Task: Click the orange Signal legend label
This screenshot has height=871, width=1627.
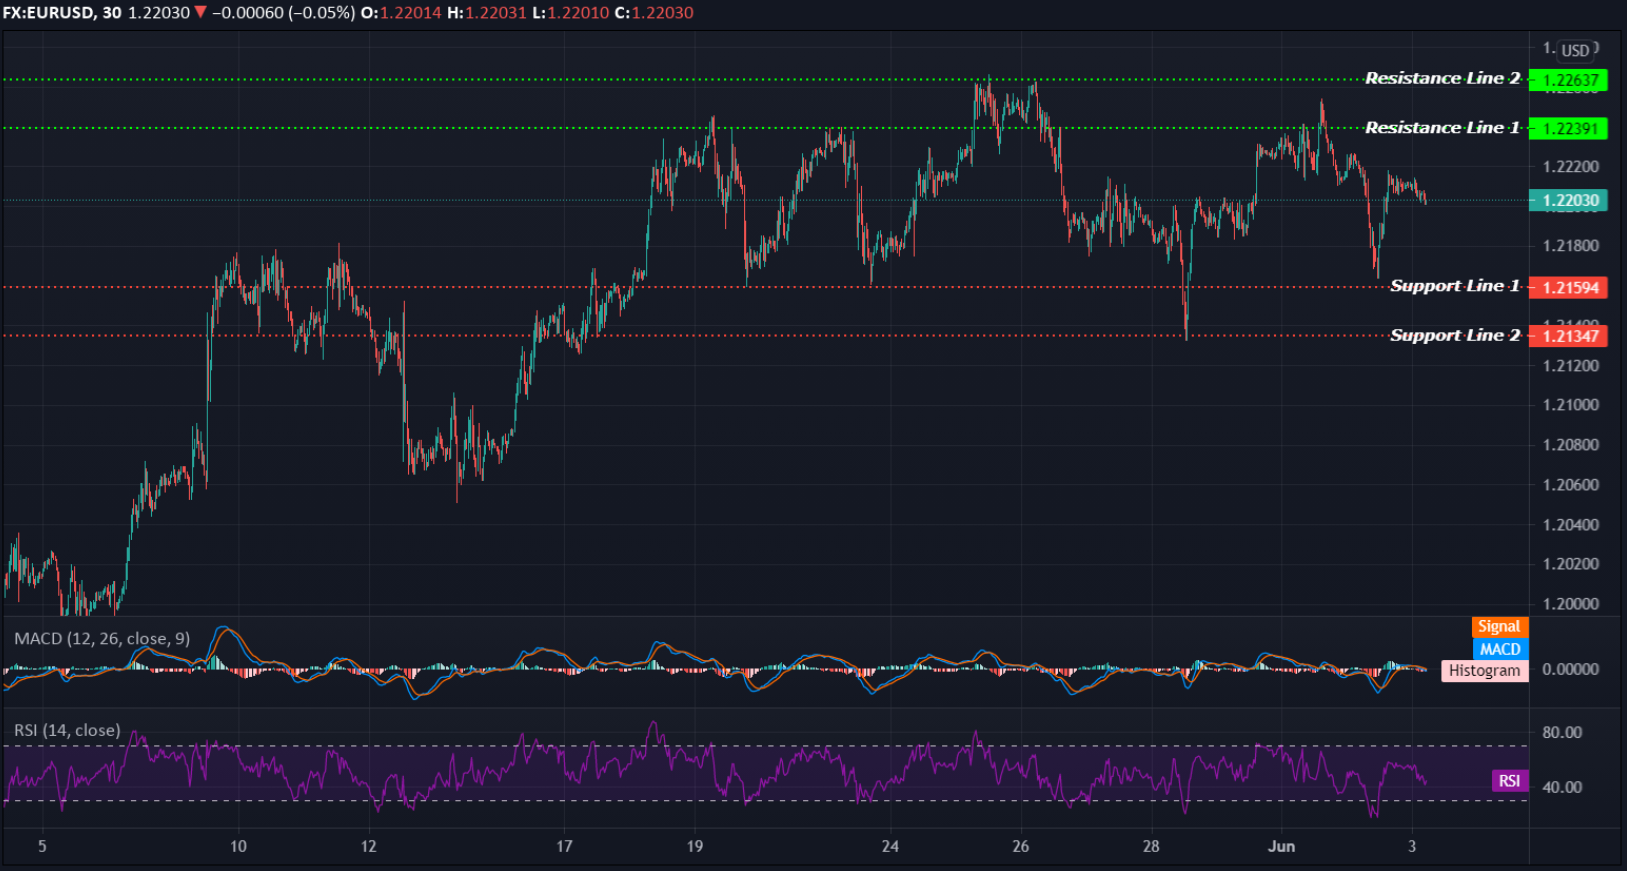Action: click(x=1499, y=626)
